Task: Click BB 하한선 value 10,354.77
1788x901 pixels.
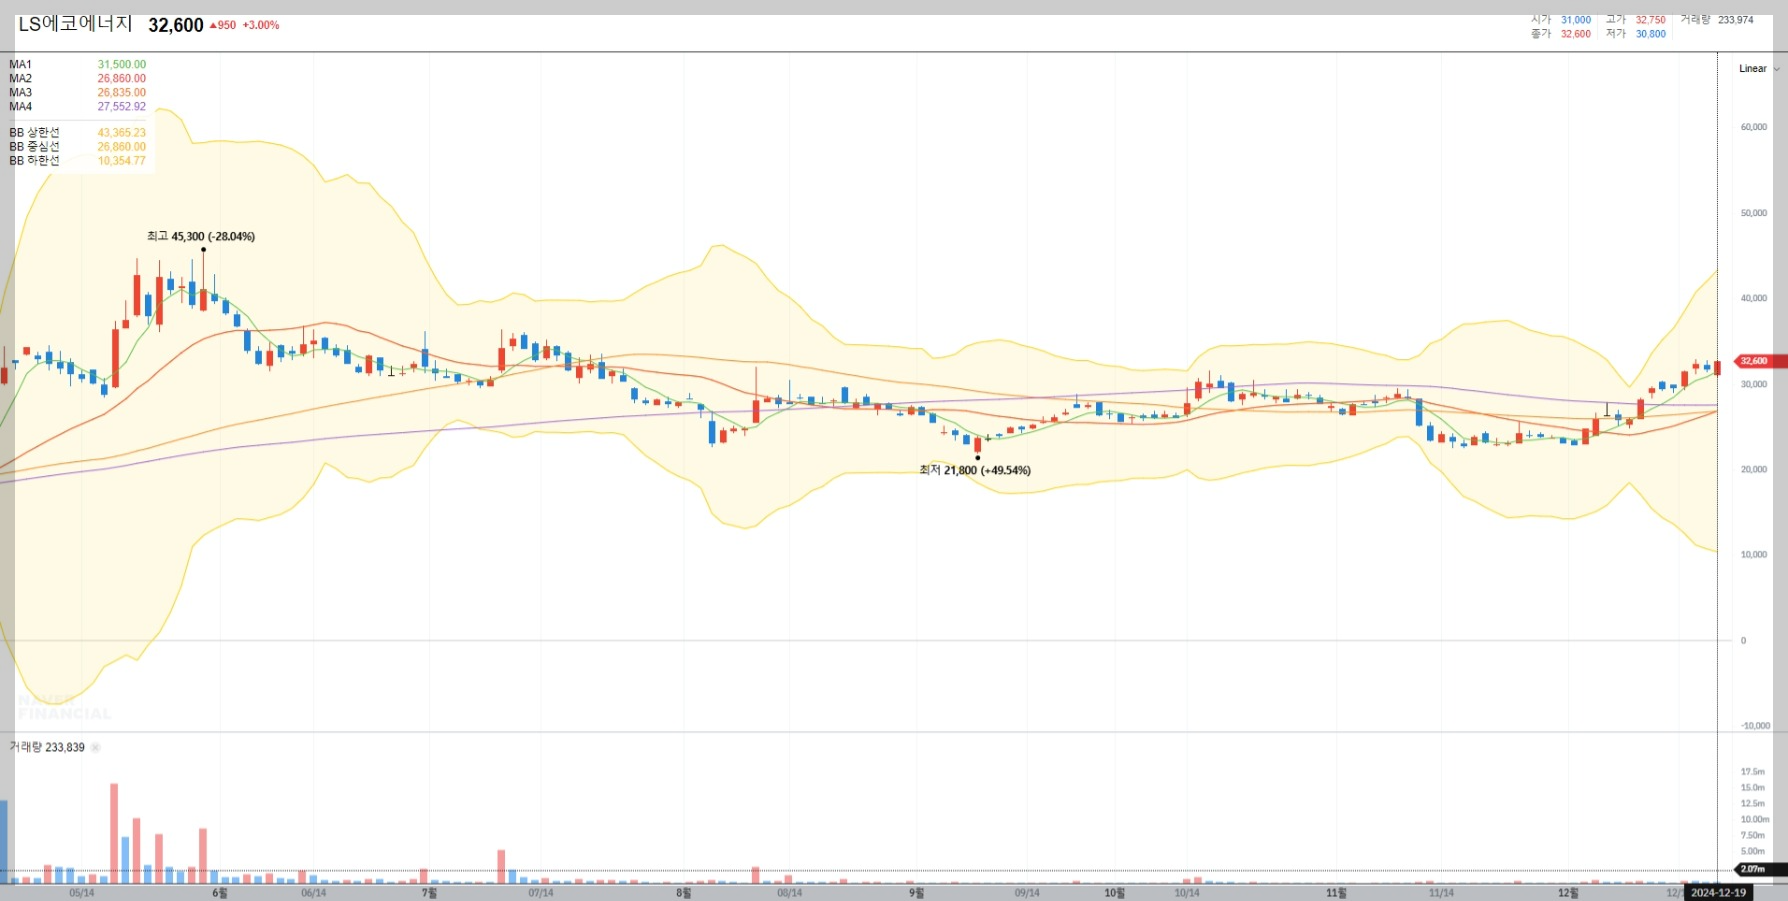Action: pos(121,160)
